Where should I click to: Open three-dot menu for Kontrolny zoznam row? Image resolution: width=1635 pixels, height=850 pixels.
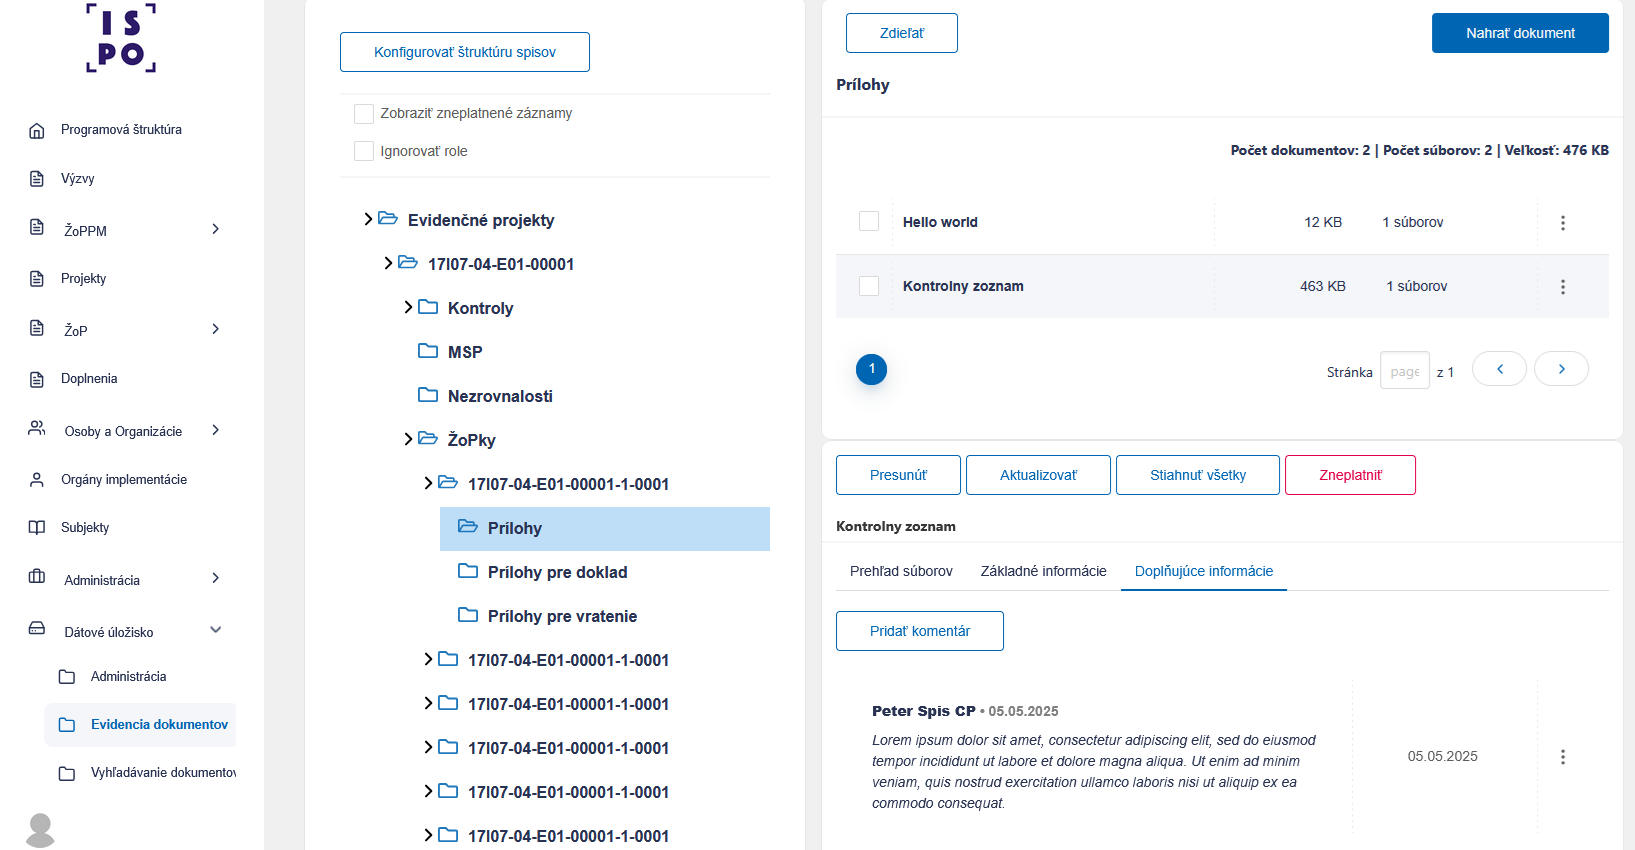1562,287
